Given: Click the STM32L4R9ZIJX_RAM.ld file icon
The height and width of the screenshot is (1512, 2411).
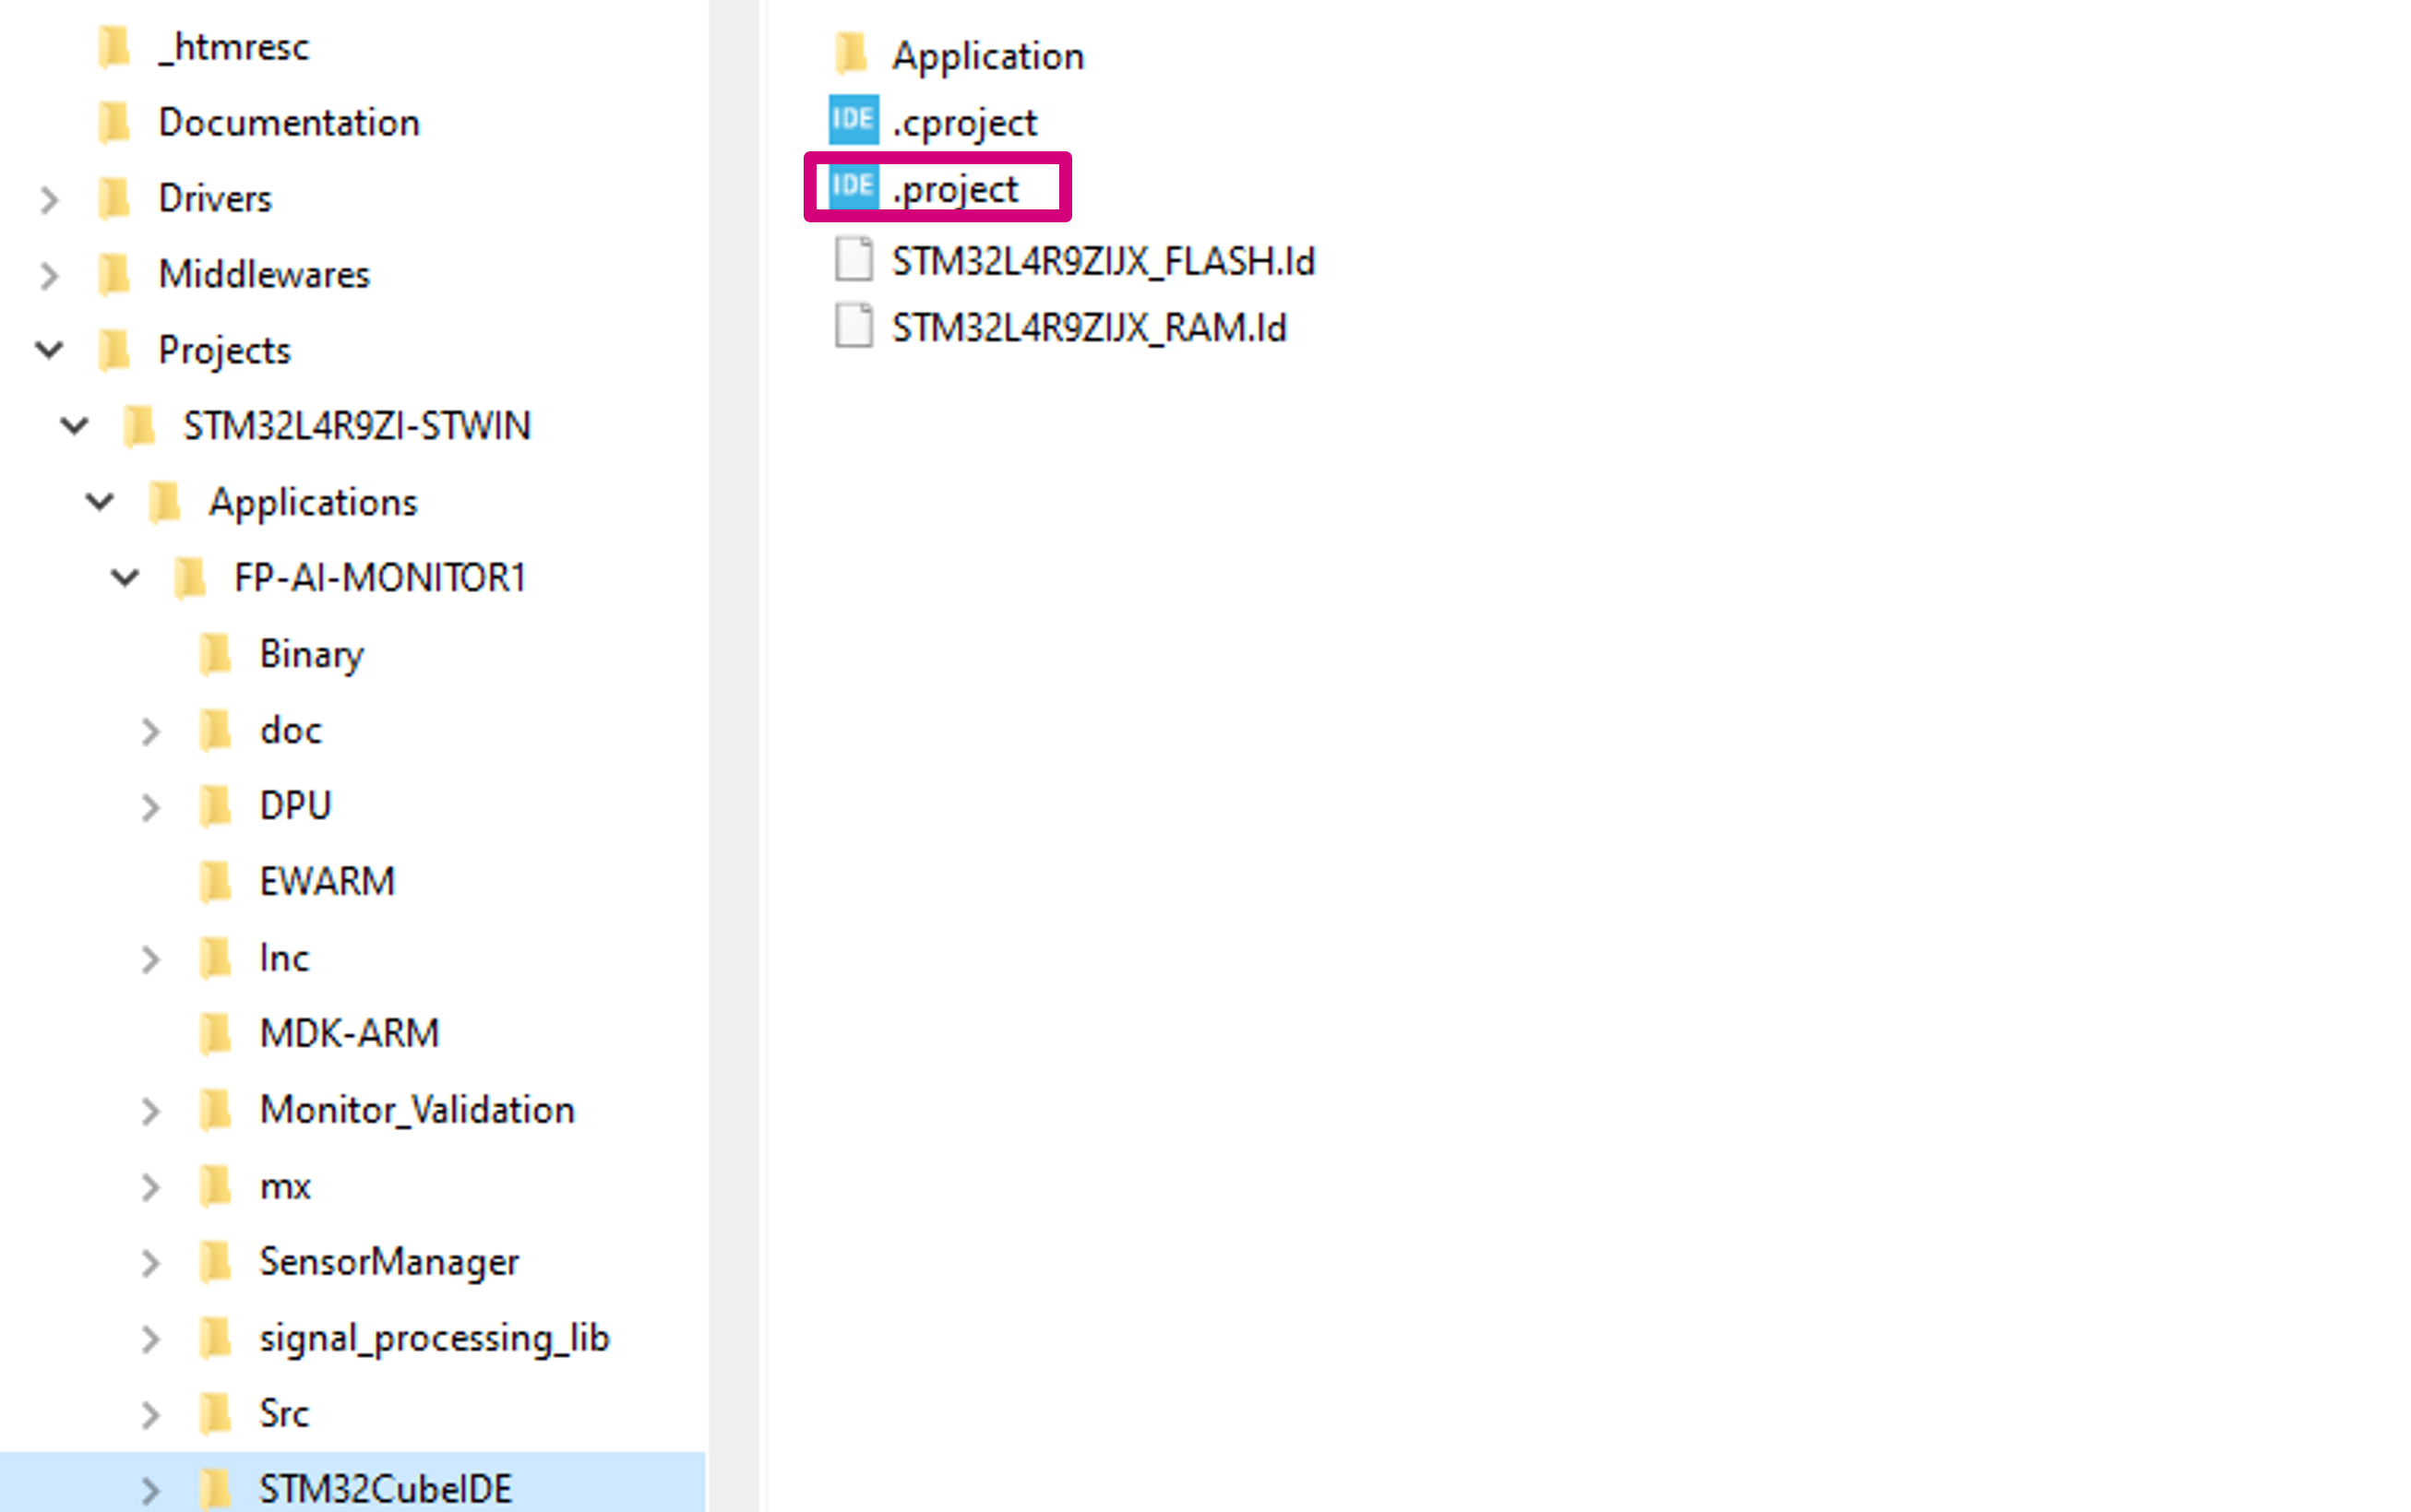Looking at the screenshot, I should [853, 326].
